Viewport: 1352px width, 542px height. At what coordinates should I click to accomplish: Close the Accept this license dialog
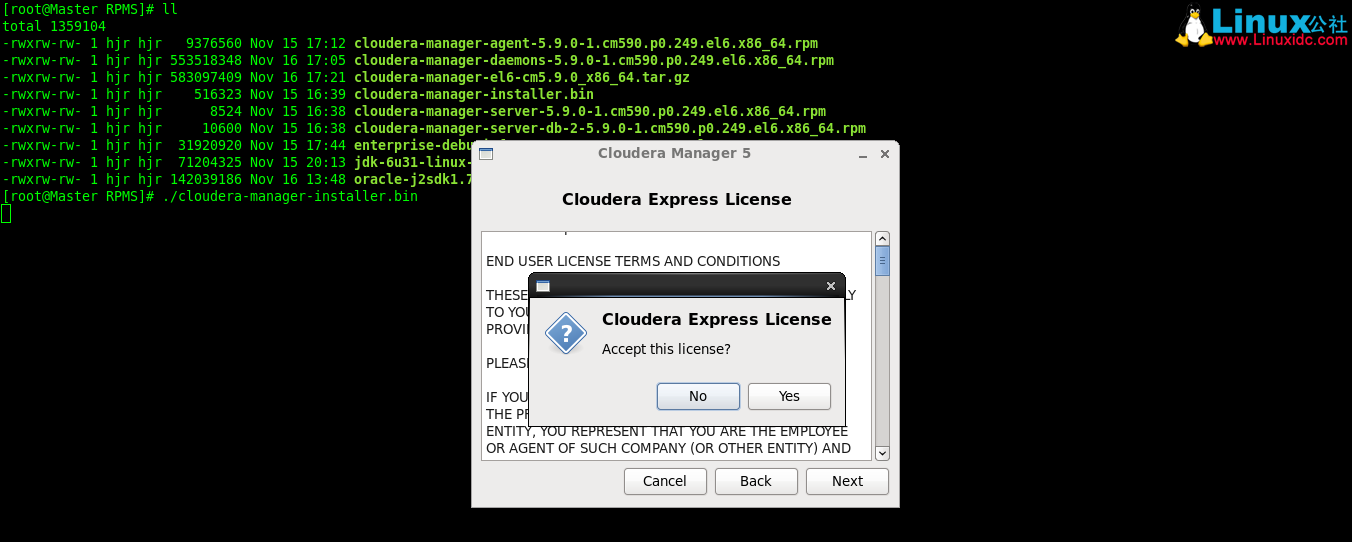830,286
